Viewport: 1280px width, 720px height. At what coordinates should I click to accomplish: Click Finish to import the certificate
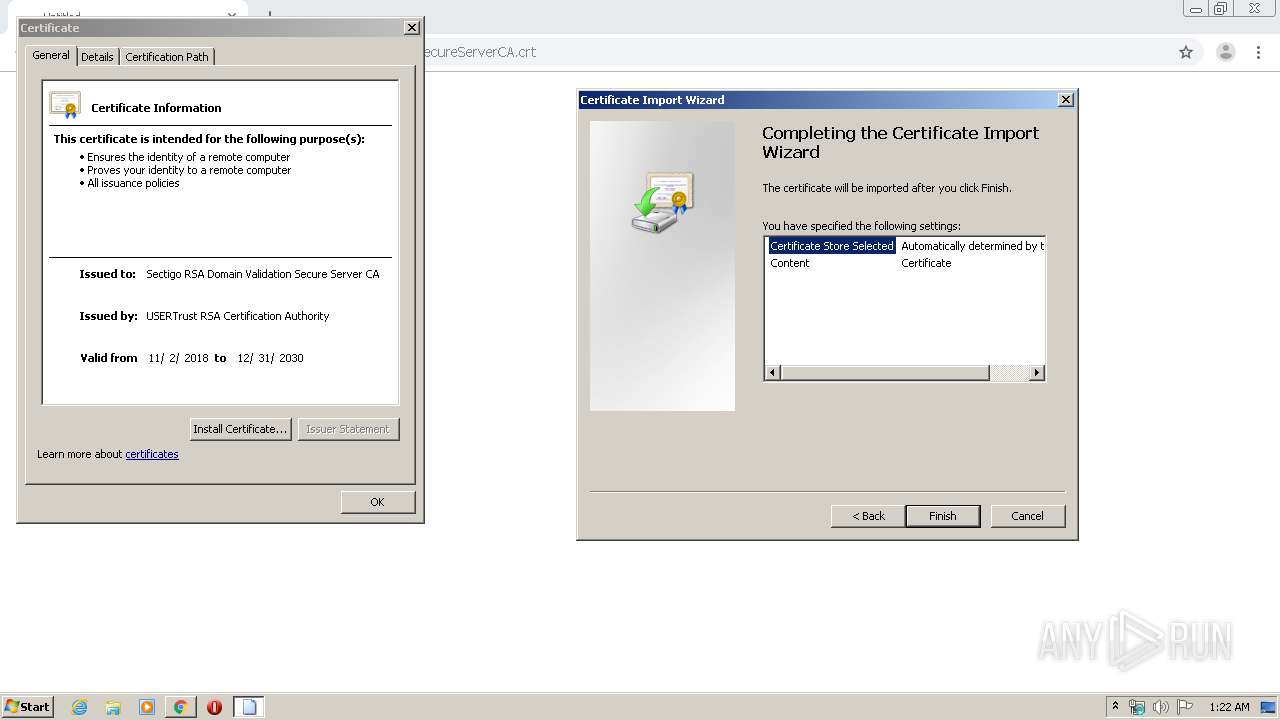tap(942, 516)
